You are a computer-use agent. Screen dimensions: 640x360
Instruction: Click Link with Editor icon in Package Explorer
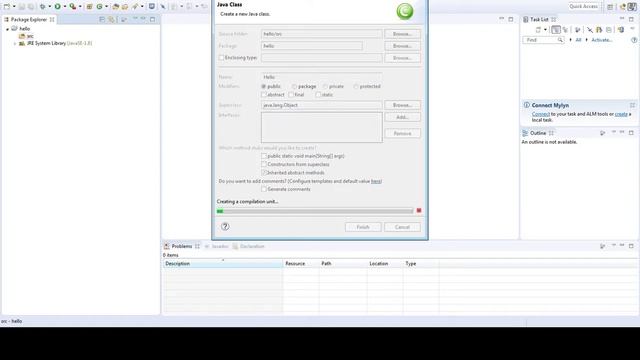[x=111, y=19]
